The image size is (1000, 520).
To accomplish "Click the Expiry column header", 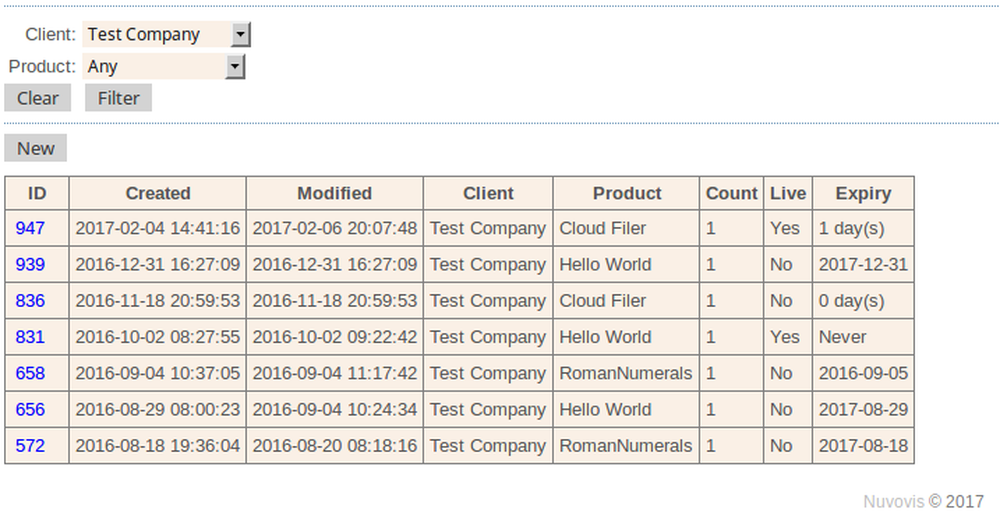I will [x=862, y=193].
